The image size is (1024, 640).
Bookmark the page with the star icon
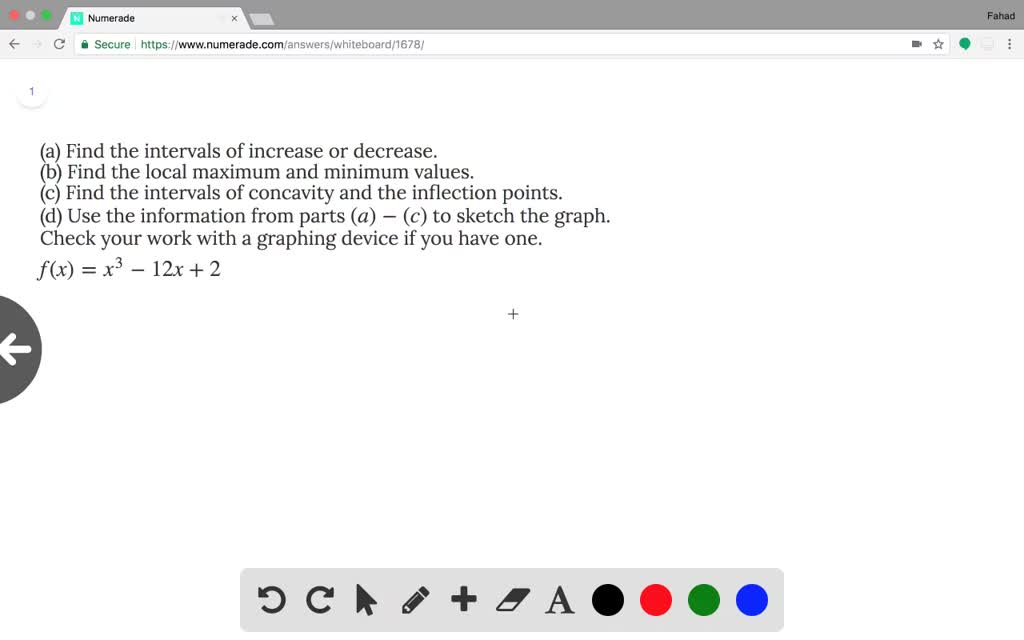pyautogui.click(x=938, y=44)
